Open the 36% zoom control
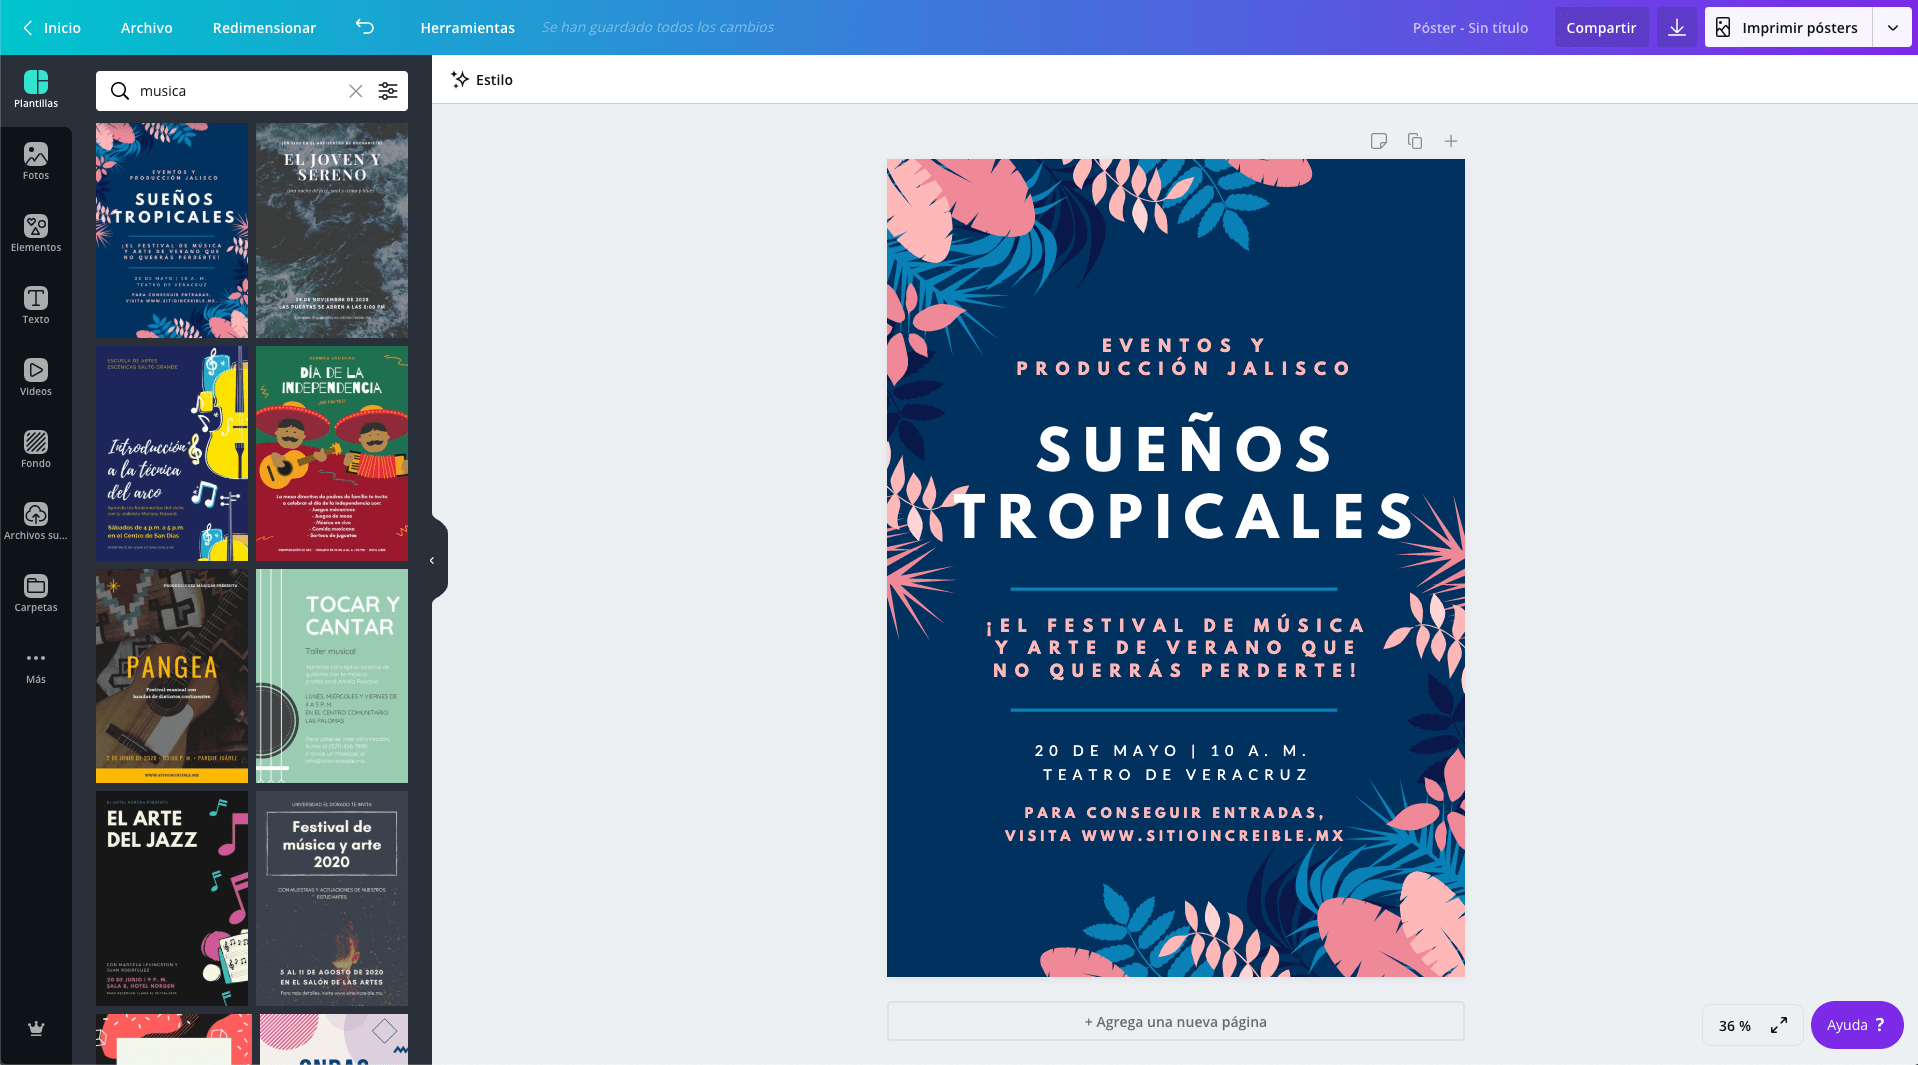1918x1065 pixels. 1735,1025
